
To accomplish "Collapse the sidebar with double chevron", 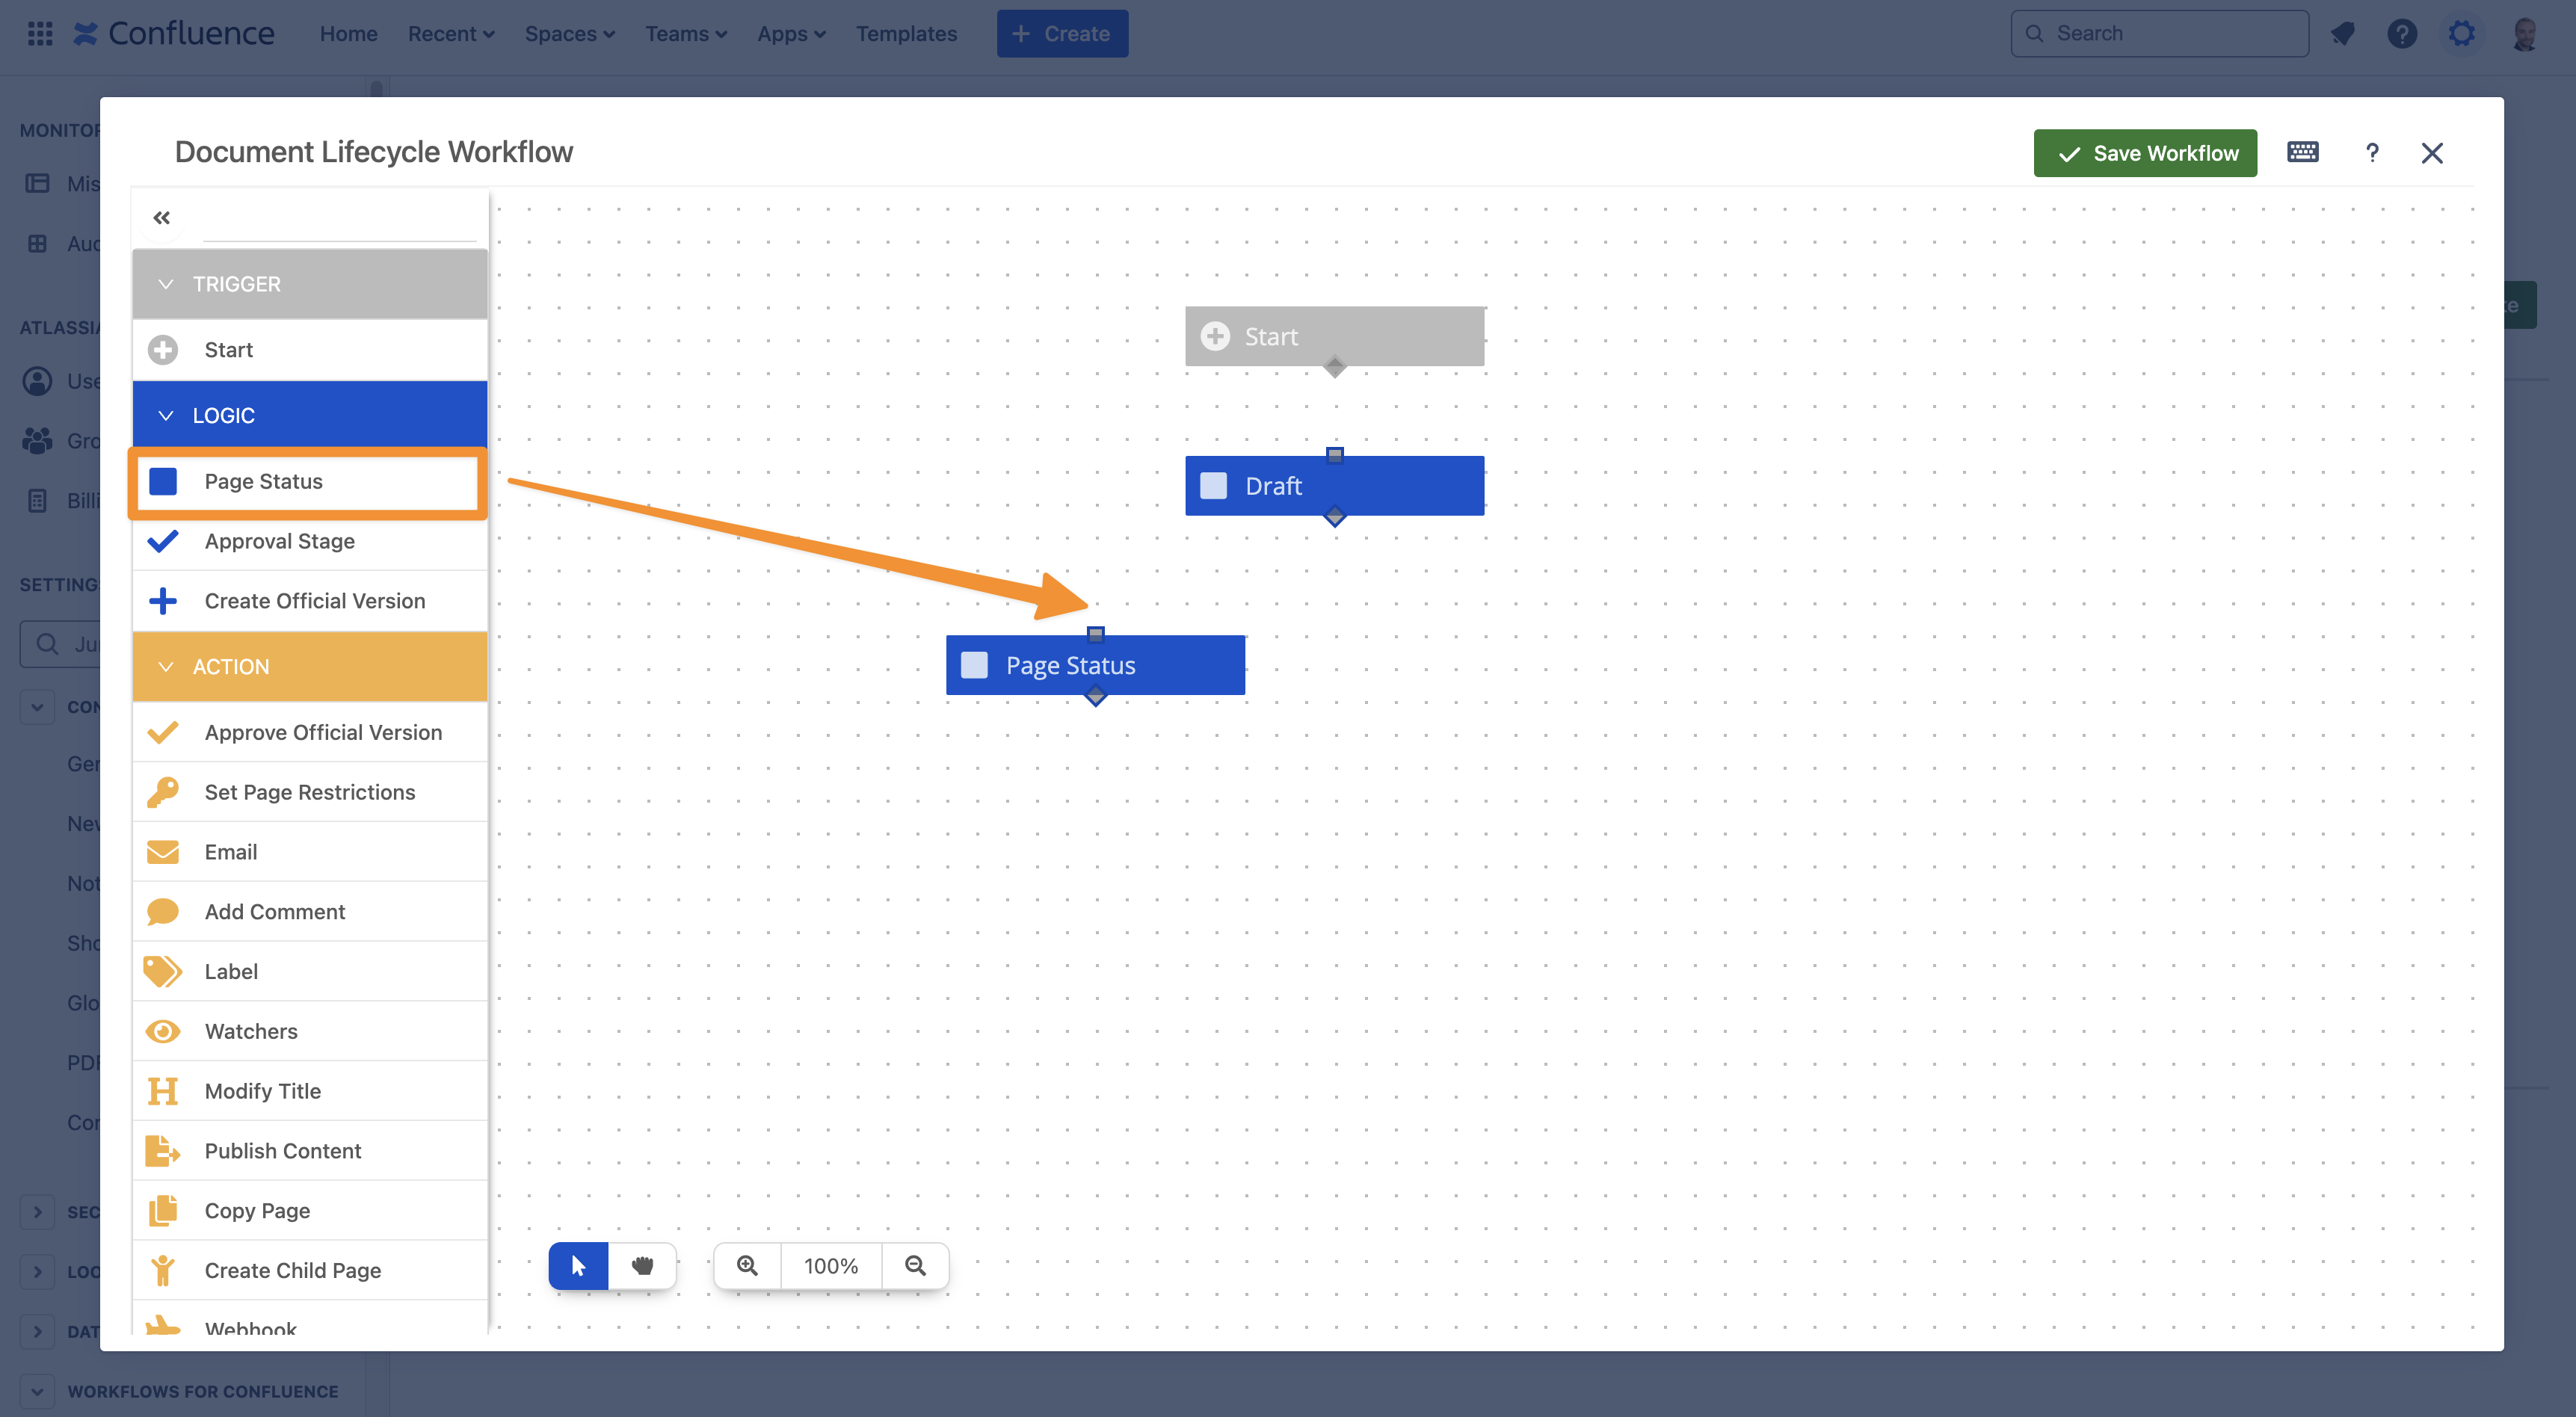I will point(162,217).
